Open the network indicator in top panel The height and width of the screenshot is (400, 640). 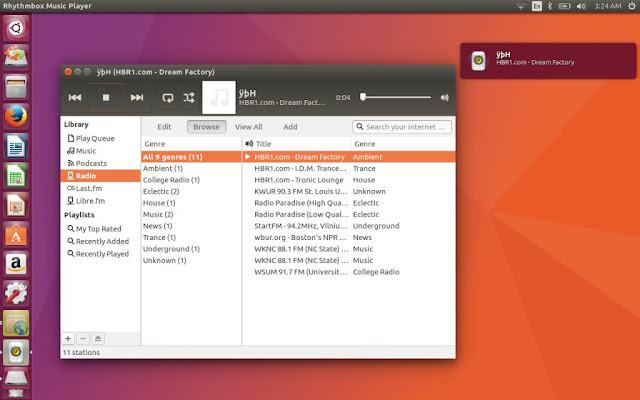click(521, 6)
